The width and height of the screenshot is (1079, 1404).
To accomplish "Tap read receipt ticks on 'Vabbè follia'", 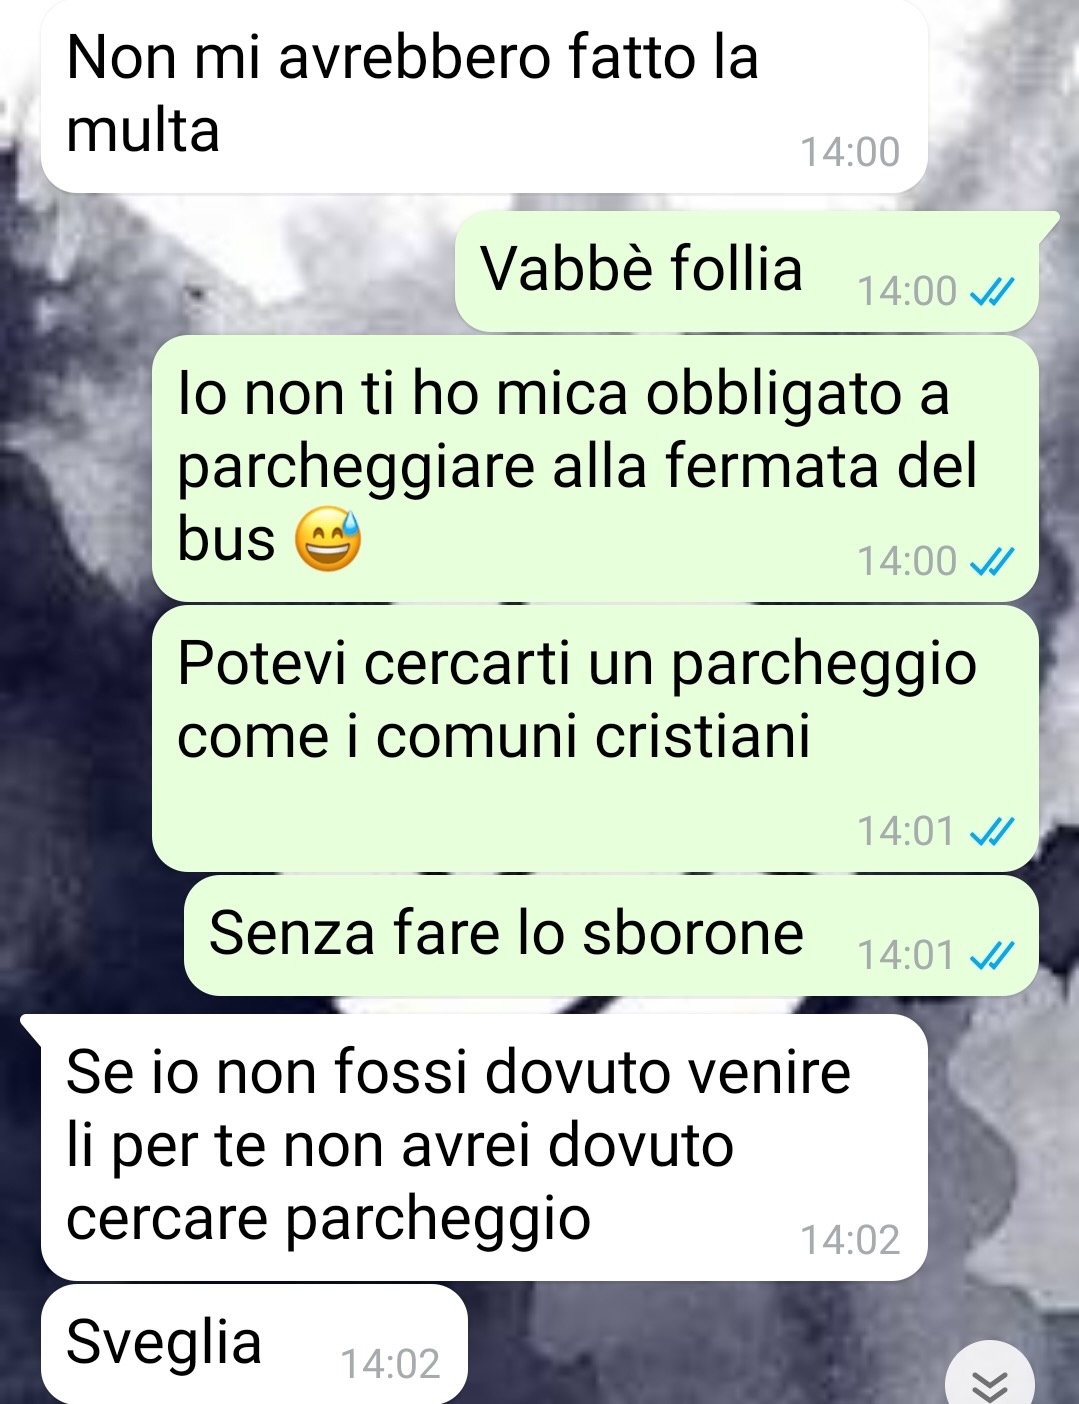I will [993, 292].
